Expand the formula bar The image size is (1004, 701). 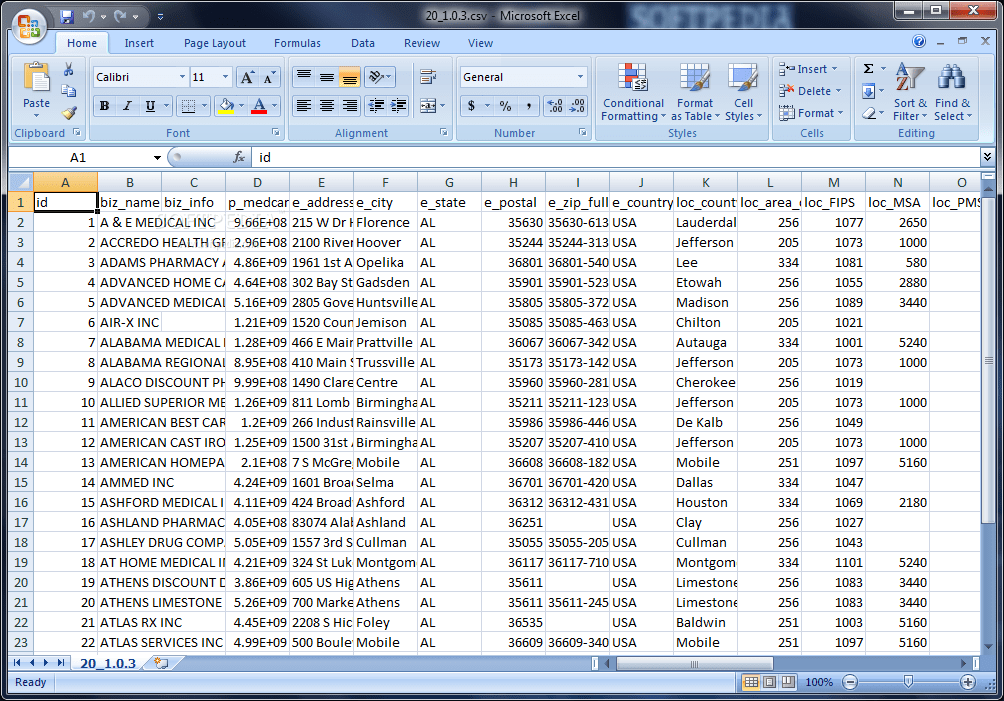point(987,157)
